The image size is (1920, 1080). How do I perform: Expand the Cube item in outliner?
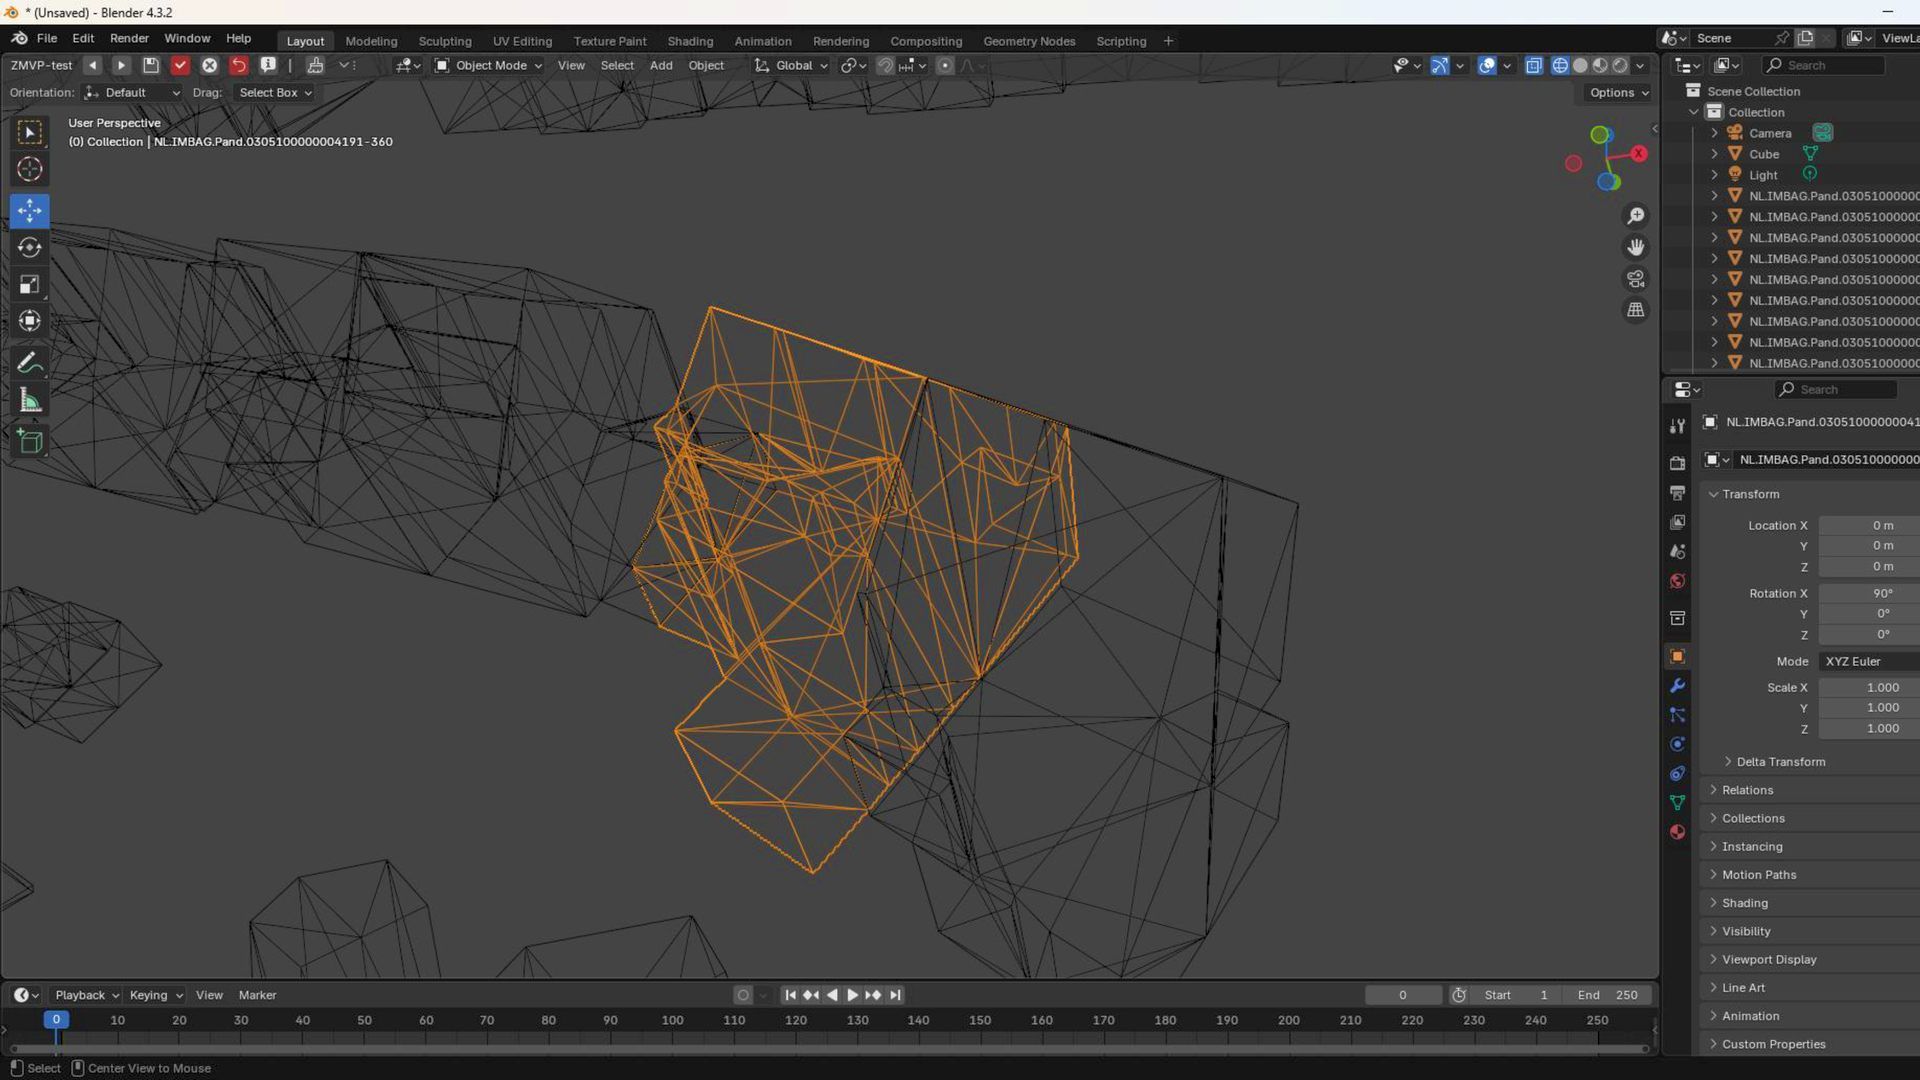1714,154
